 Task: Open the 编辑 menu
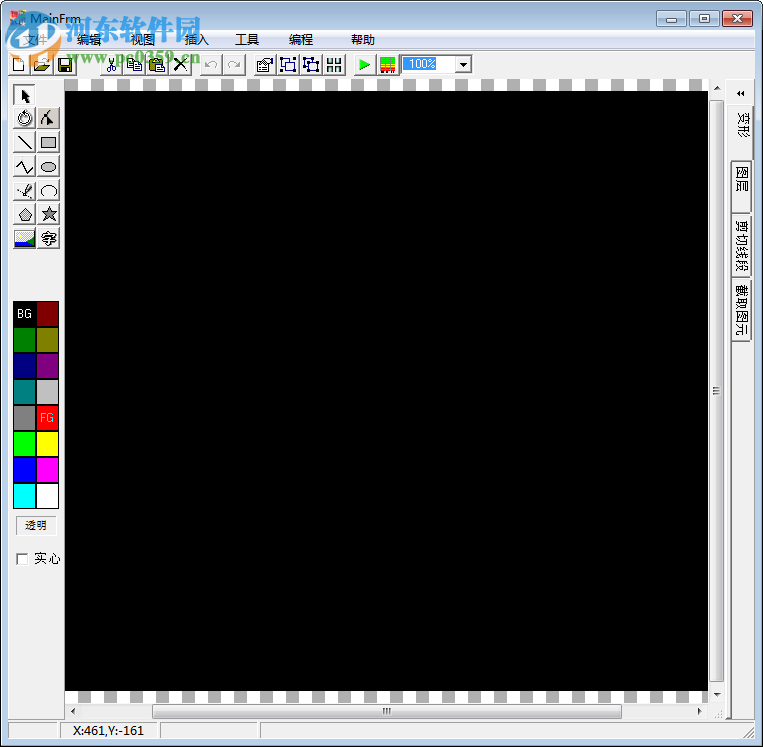[89, 40]
